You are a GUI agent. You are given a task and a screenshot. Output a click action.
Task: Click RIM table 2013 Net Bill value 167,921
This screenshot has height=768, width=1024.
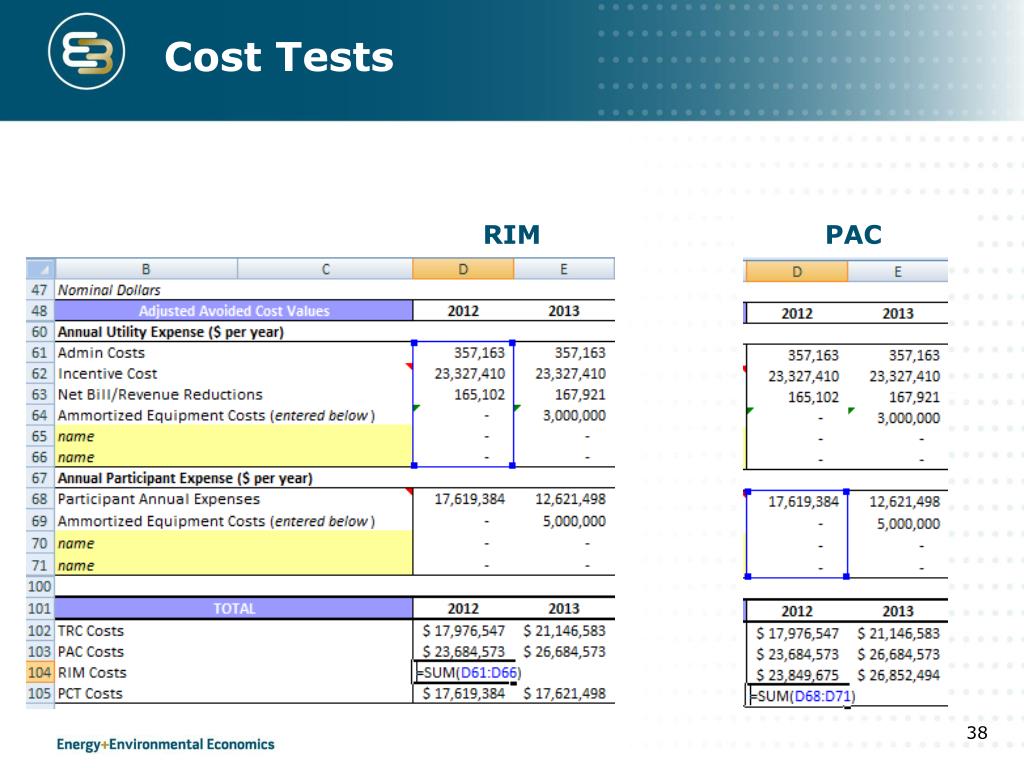[x=581, y=394]
